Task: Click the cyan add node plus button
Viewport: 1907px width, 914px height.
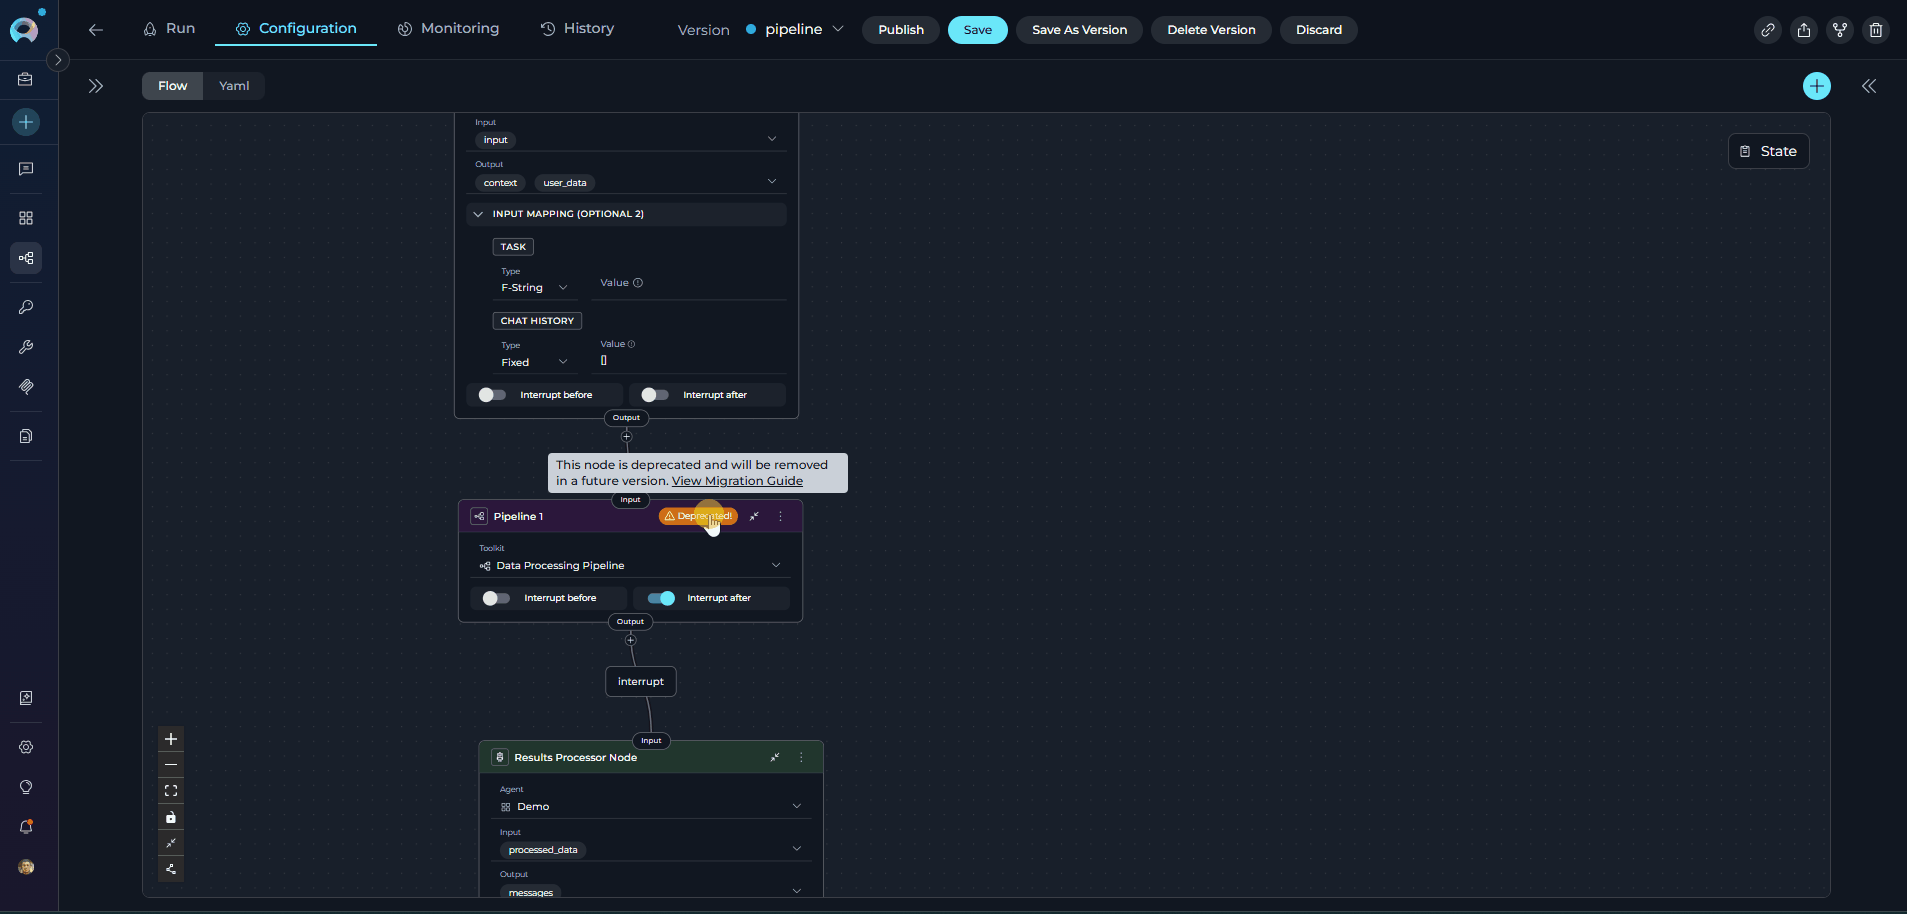Action: pyautogui.click(x=1816, y=86)
